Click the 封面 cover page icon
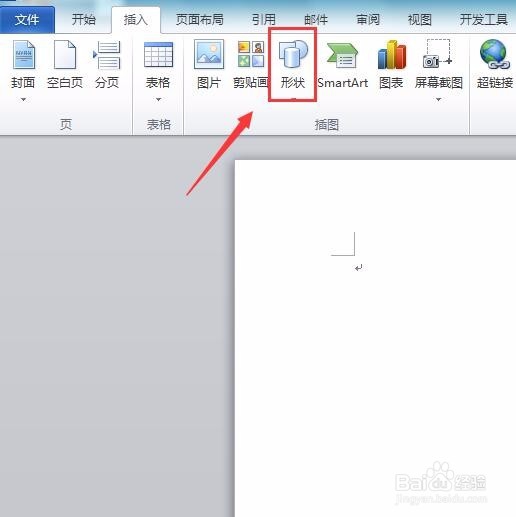 pos(23,55)
